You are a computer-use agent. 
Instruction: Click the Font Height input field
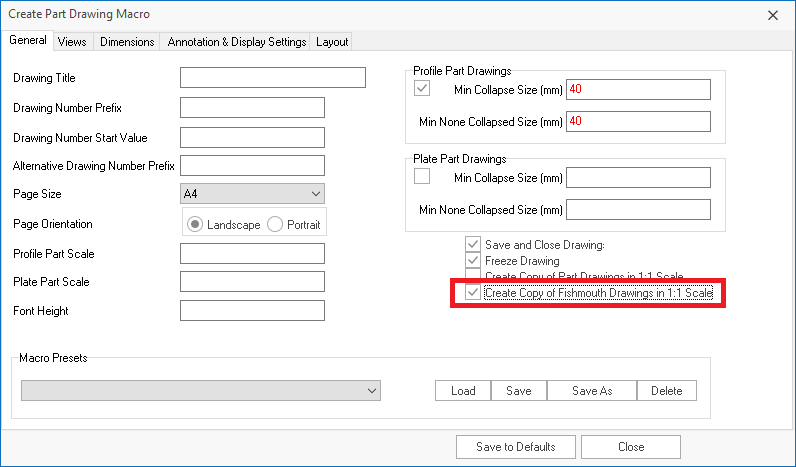(x=252, y=311)
